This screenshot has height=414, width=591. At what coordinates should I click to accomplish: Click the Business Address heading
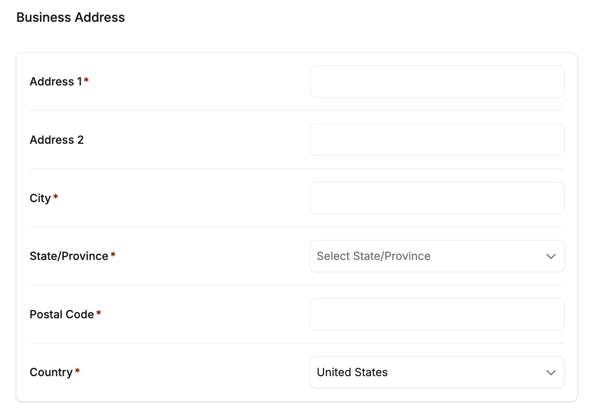click(x=70, y=17)
